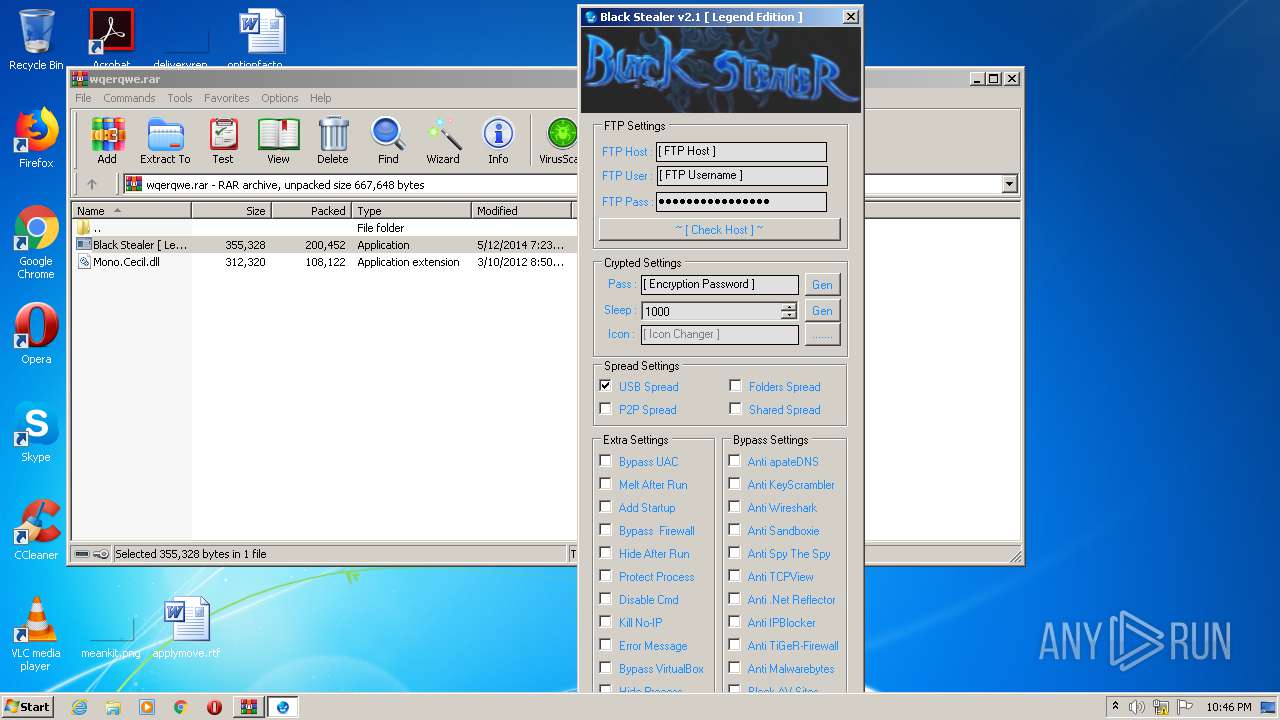Uncheck USB Spread checkbox
The height and width of the screenshot is (720, 1280).
[605, 386]
